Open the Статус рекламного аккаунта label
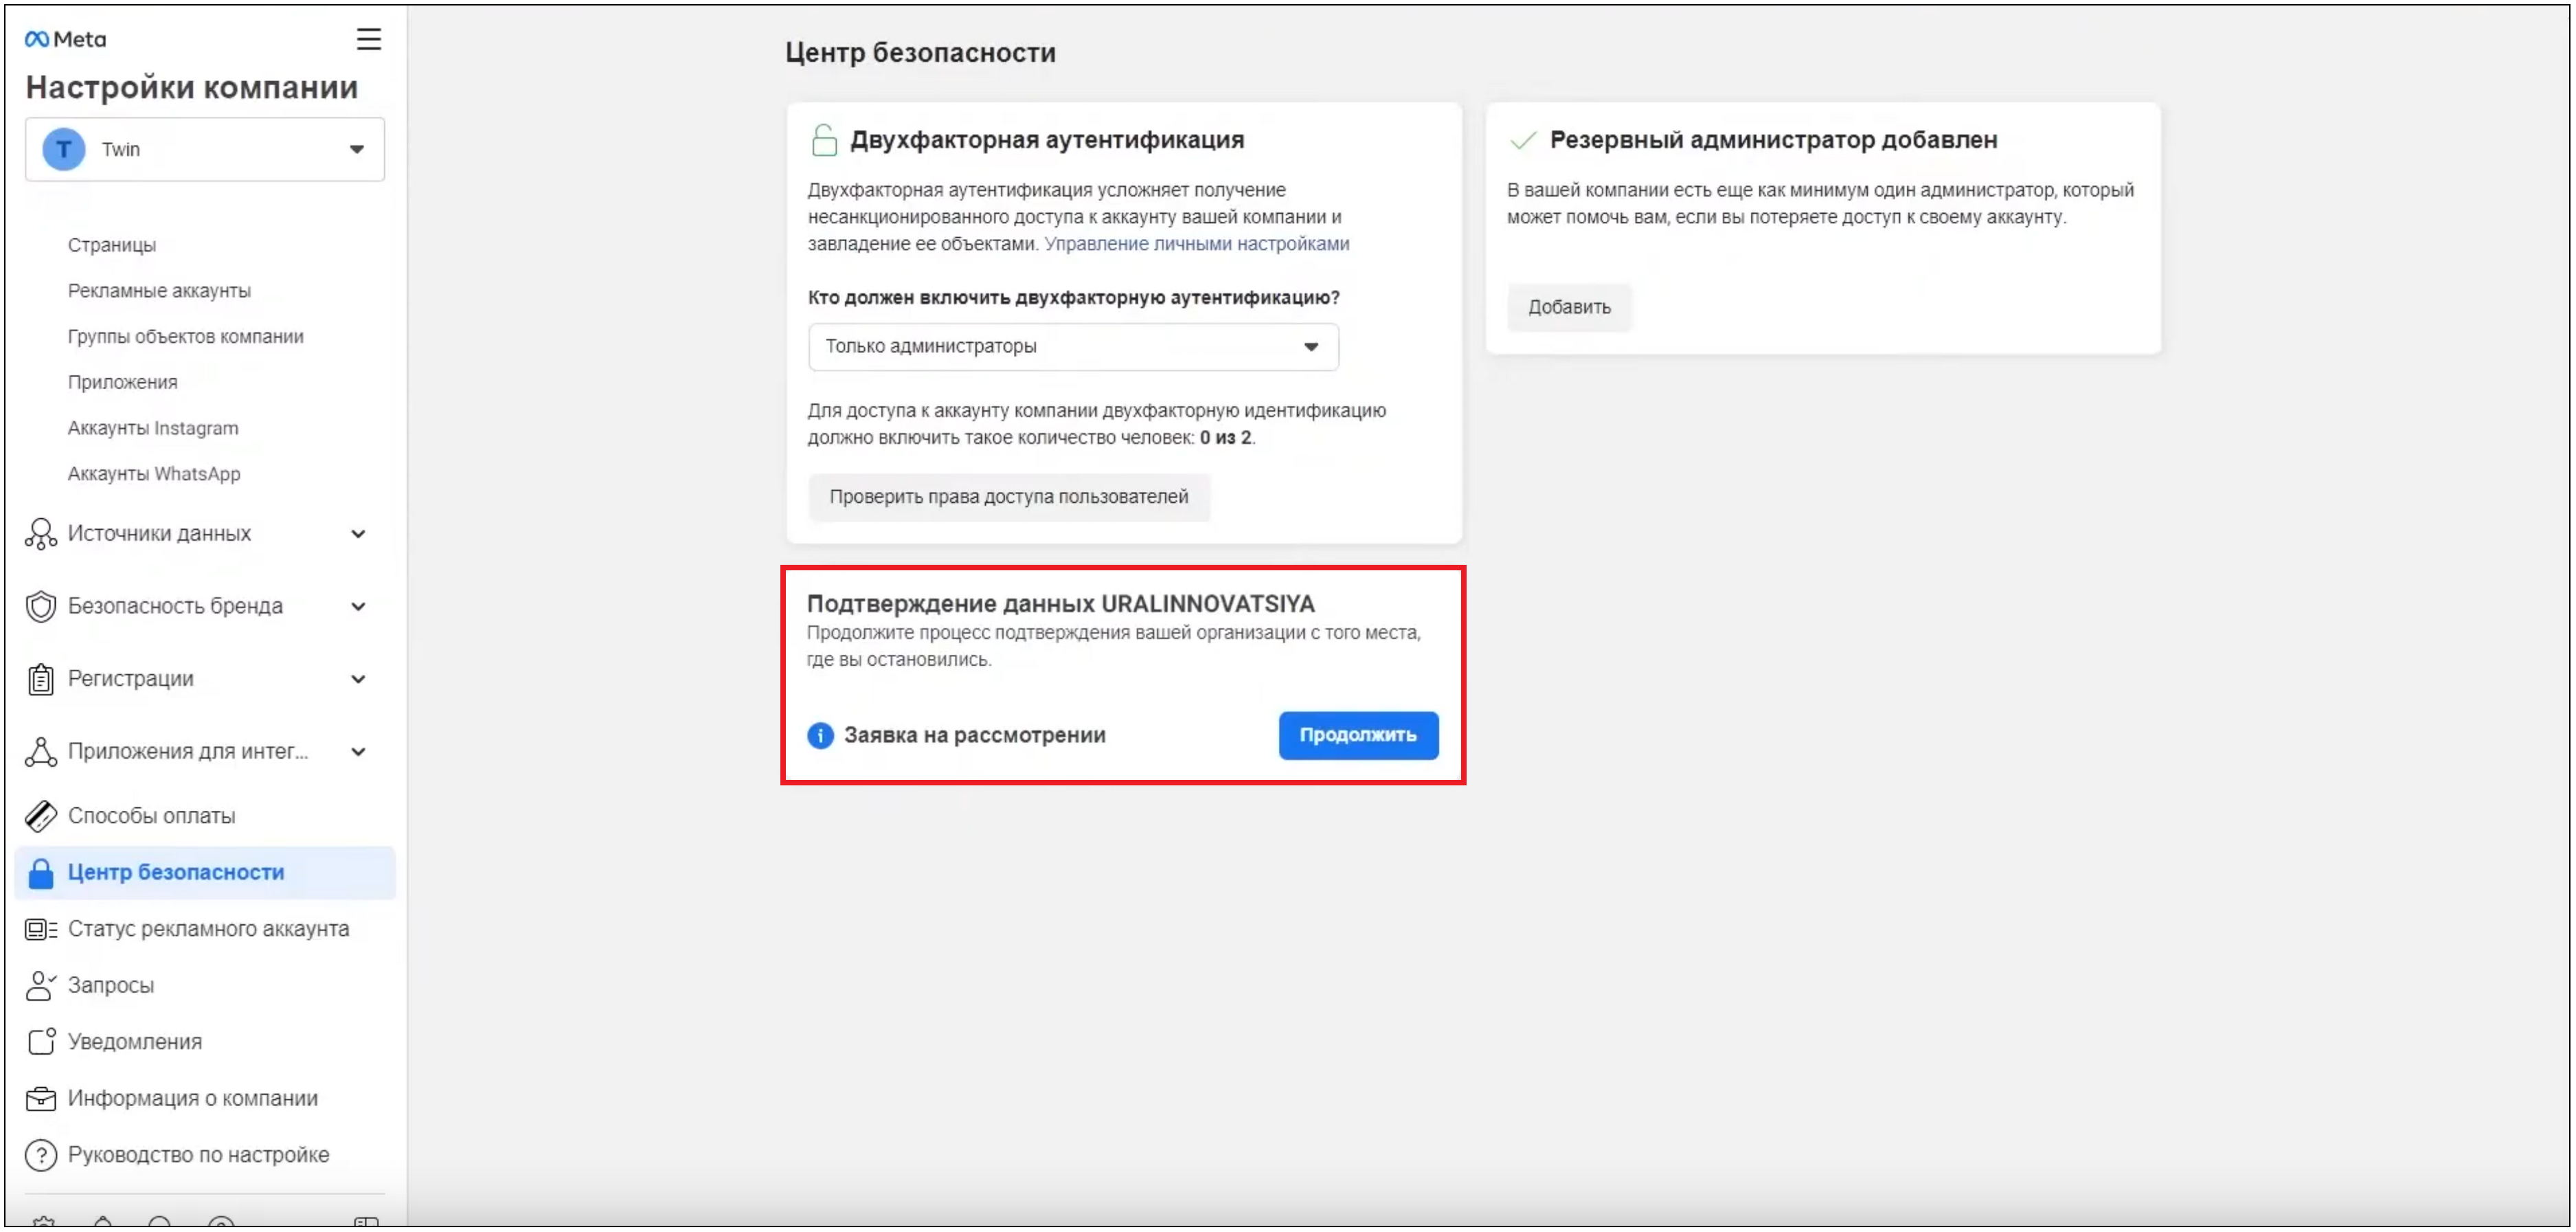 (208, 929)
